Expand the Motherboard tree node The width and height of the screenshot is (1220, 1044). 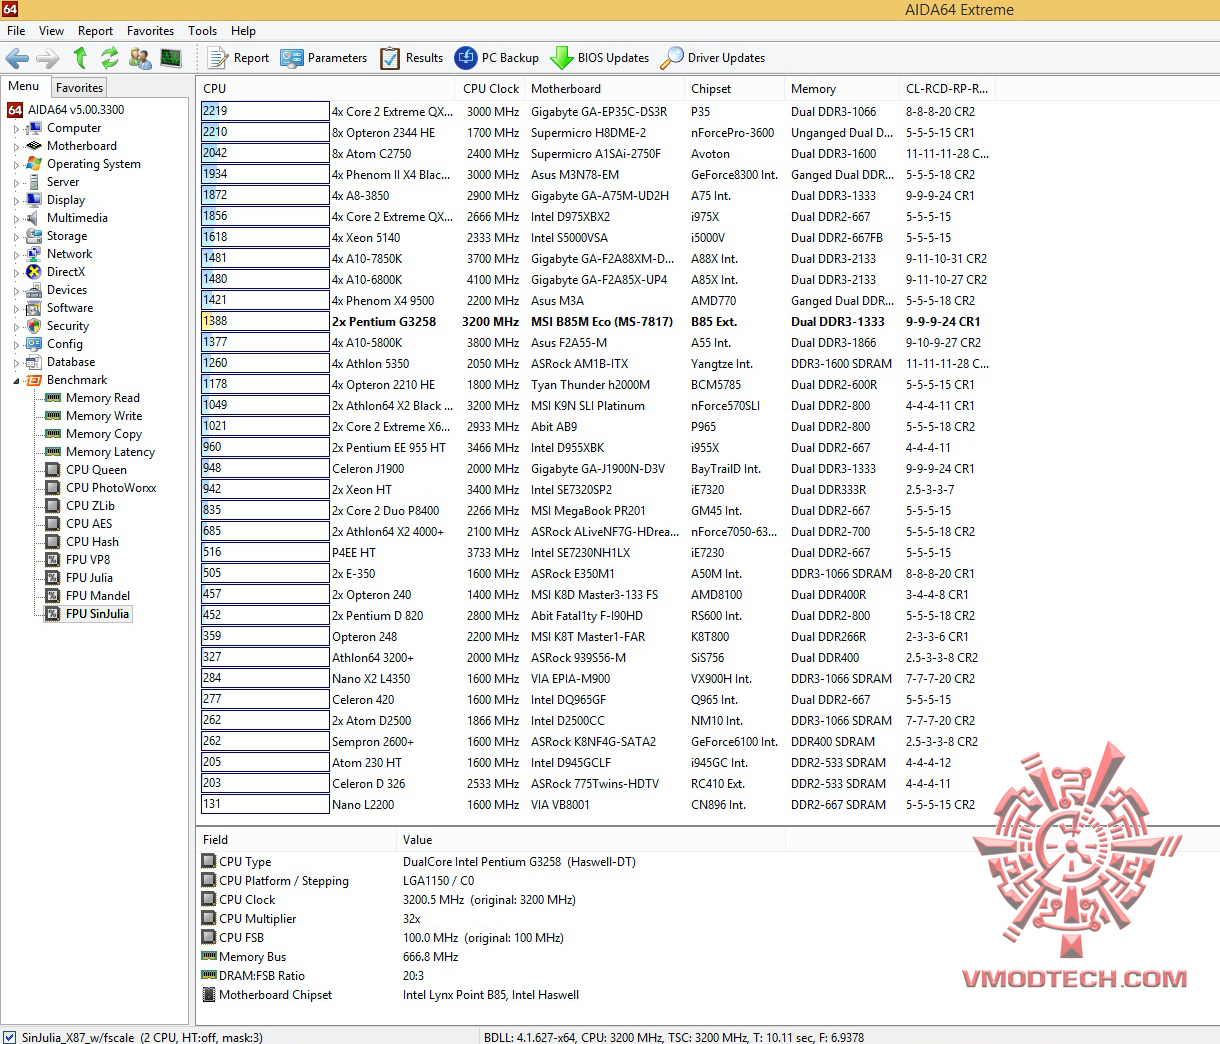(16, 147)
